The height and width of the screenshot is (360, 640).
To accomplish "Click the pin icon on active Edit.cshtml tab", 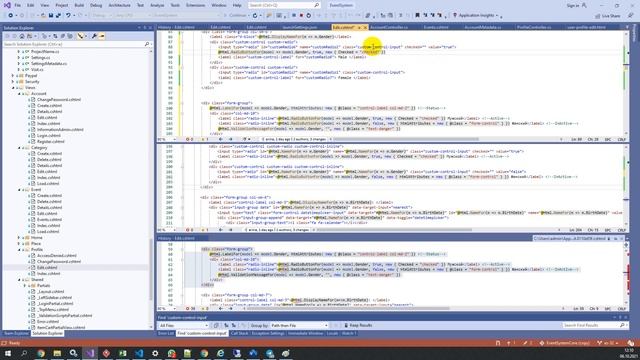I will [359, 27].
